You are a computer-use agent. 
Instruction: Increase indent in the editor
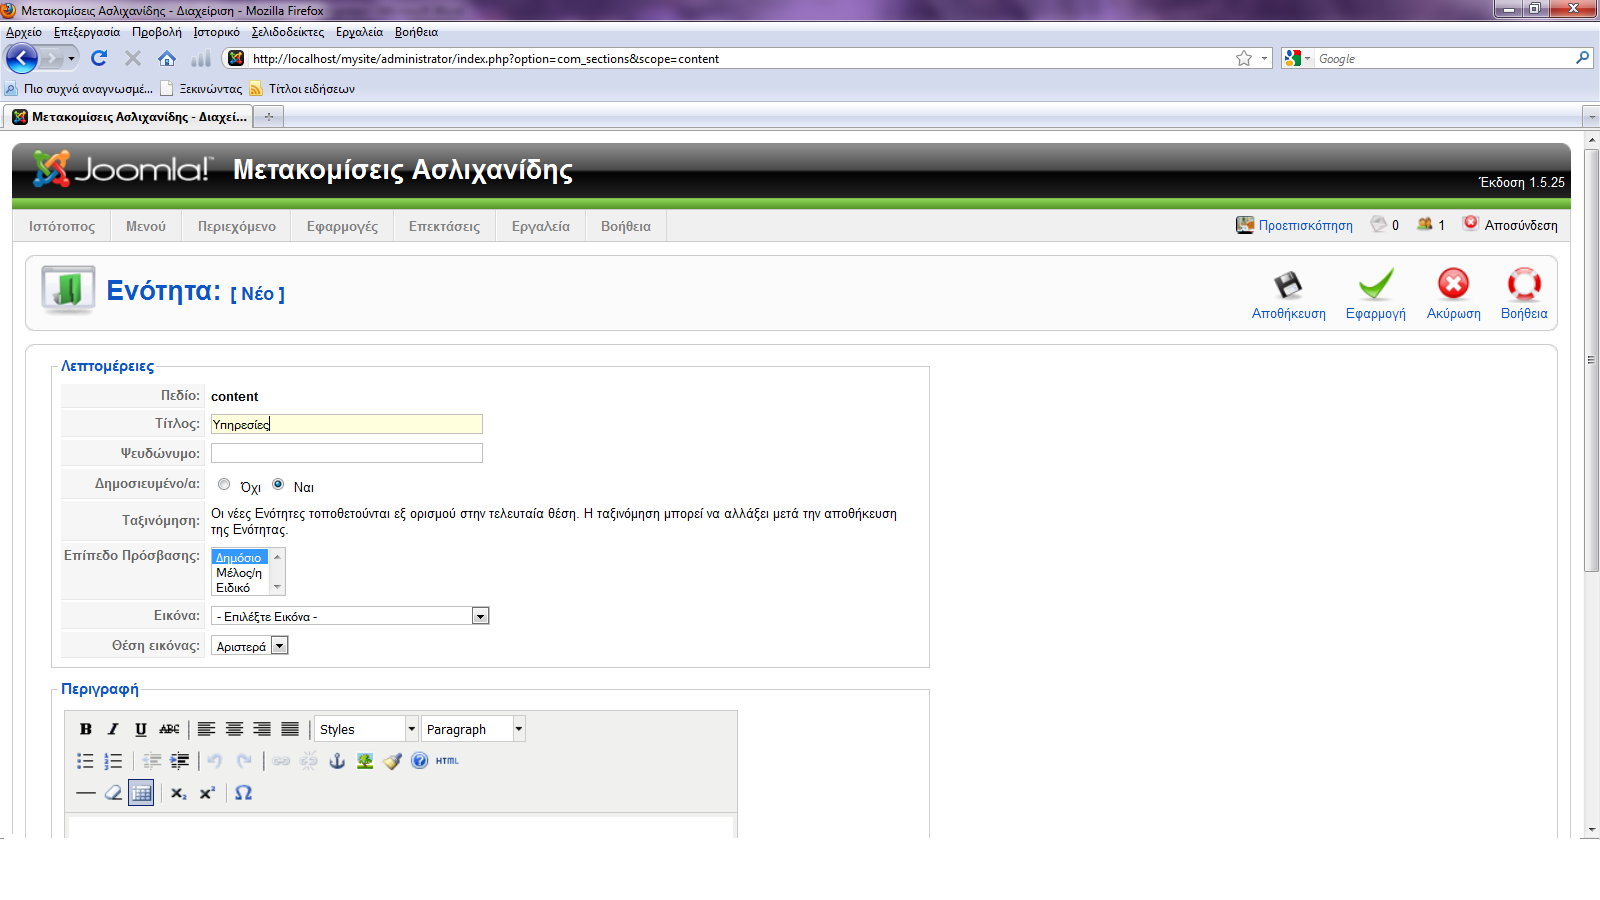(180, 761)
